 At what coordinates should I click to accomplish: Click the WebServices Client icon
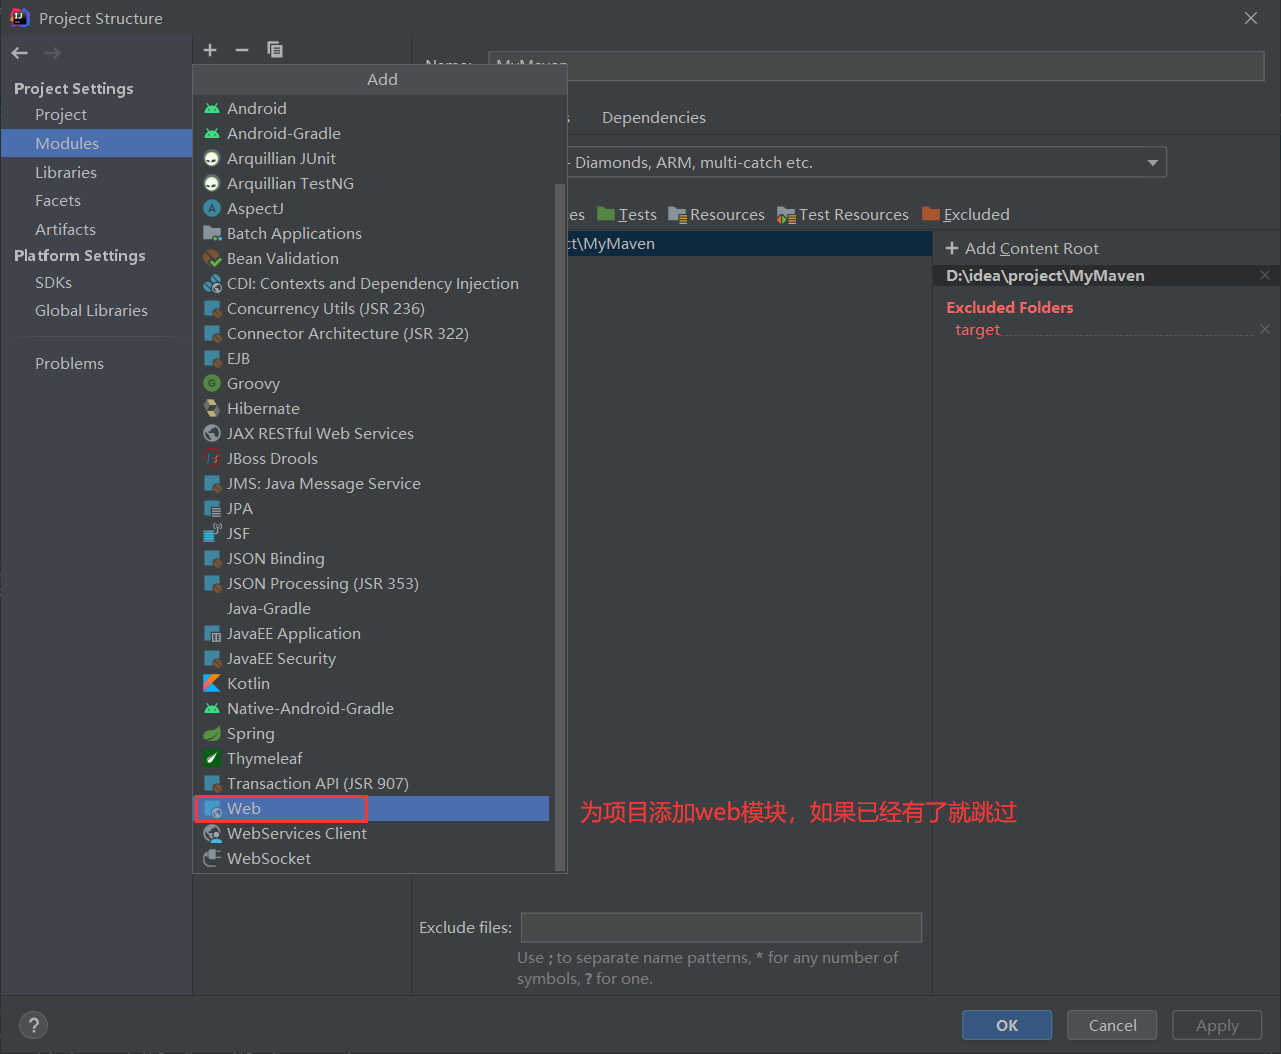(212, 833)
